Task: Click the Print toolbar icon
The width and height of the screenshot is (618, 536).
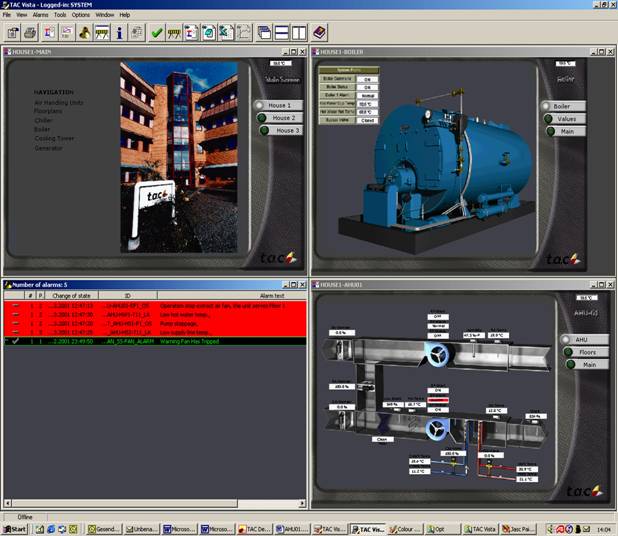Action: pyautogui.click(x=30, y=33)
